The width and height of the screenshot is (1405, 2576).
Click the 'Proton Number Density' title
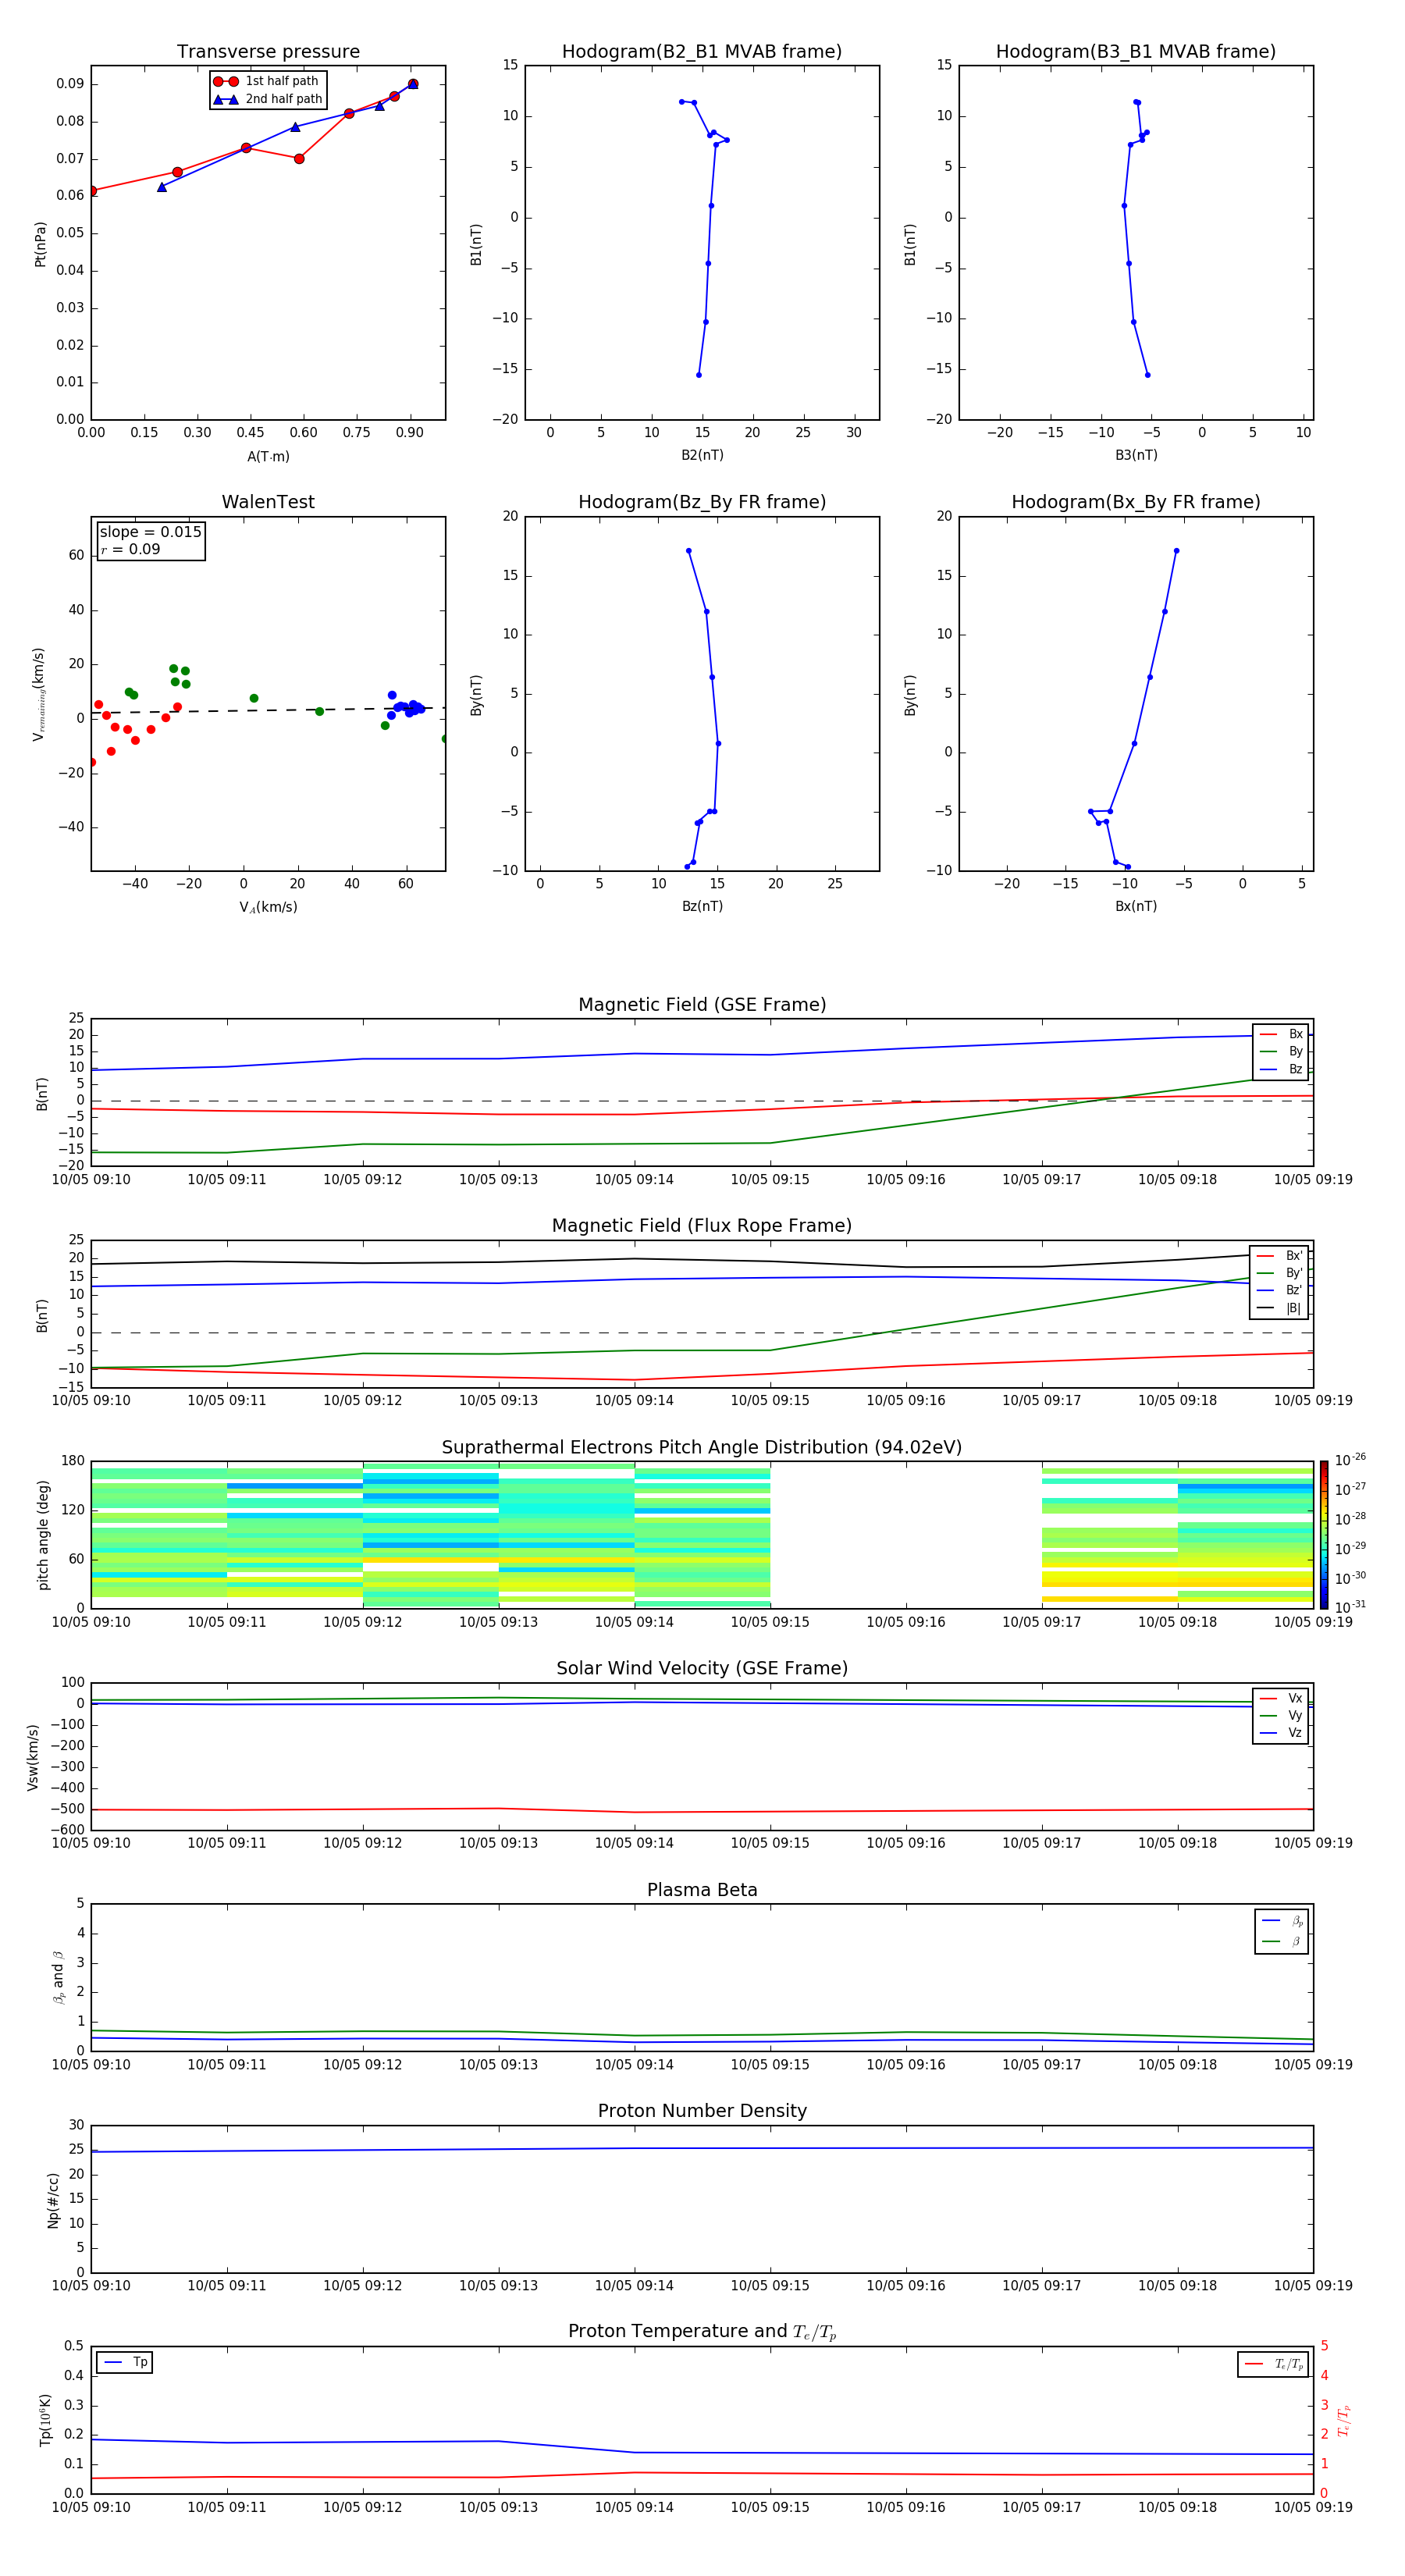point(702,2111)
